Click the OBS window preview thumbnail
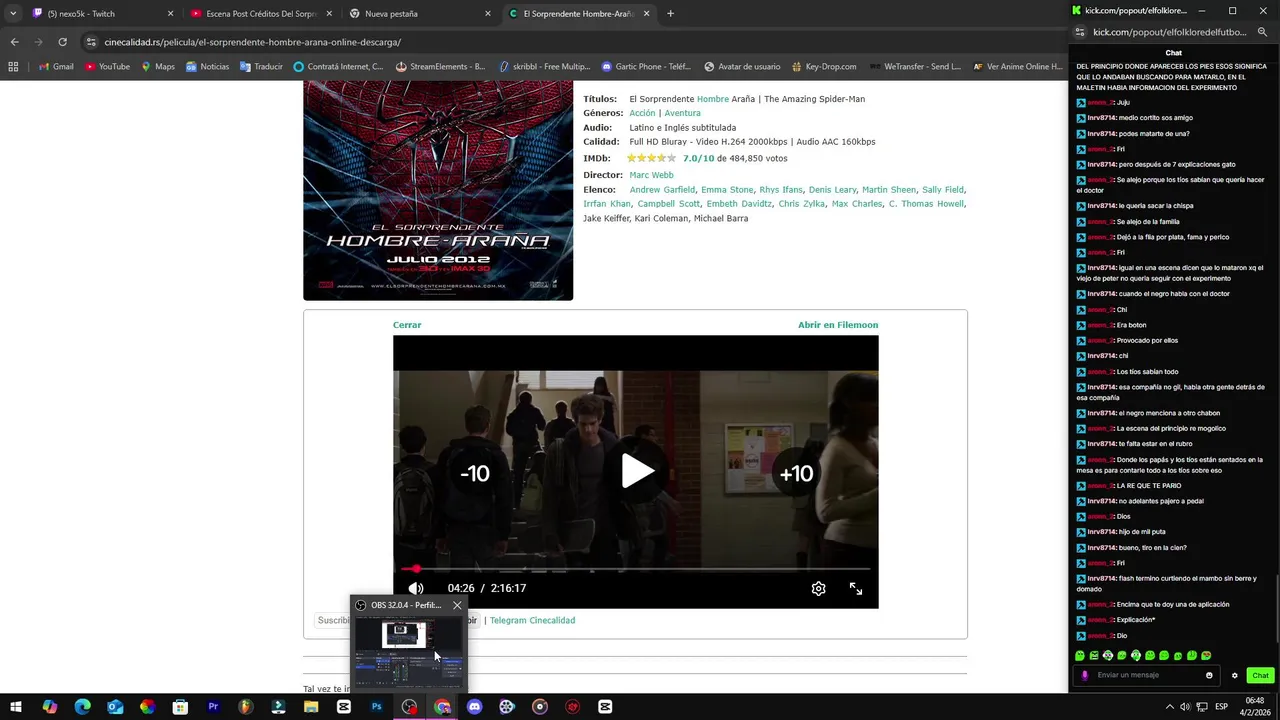 (409, 649)
